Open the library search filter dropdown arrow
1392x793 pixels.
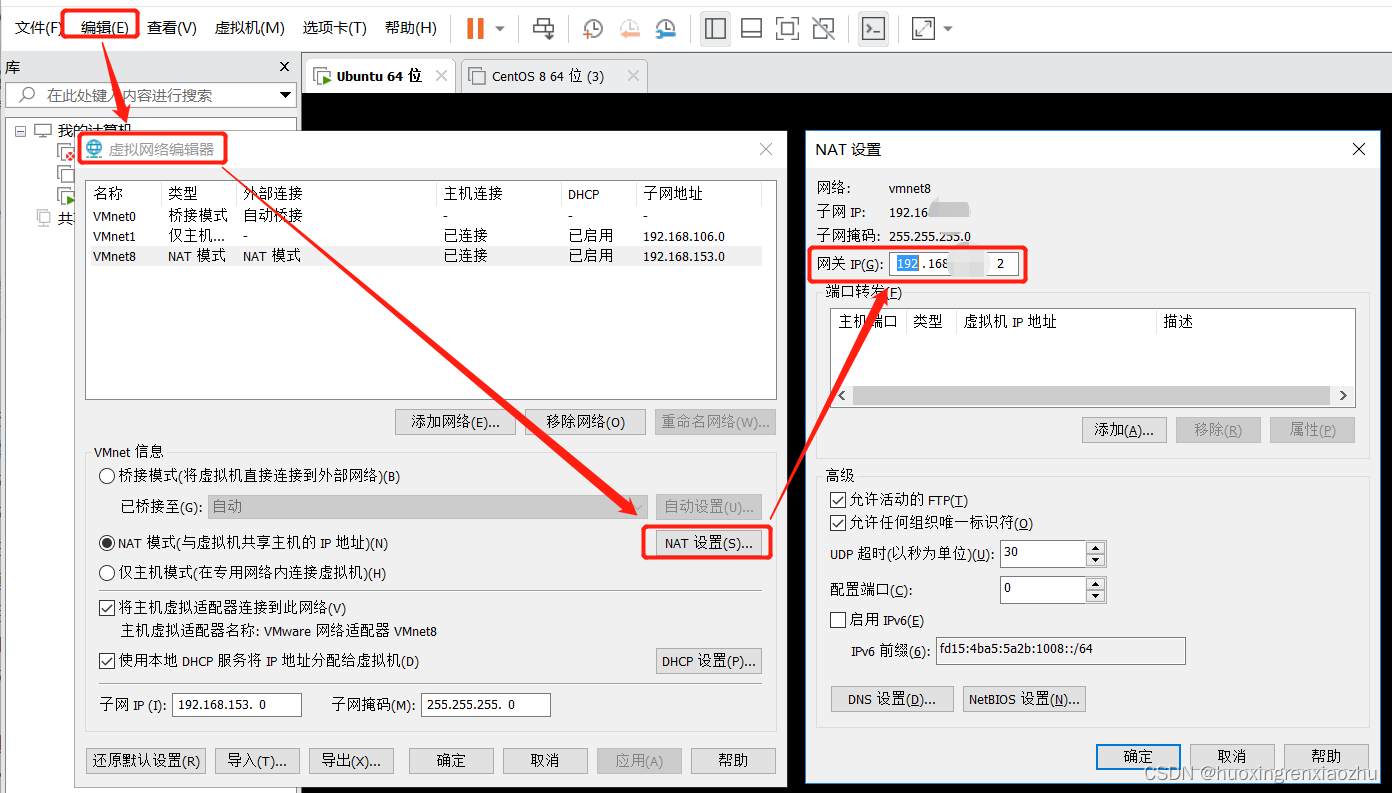coord(285,95)
